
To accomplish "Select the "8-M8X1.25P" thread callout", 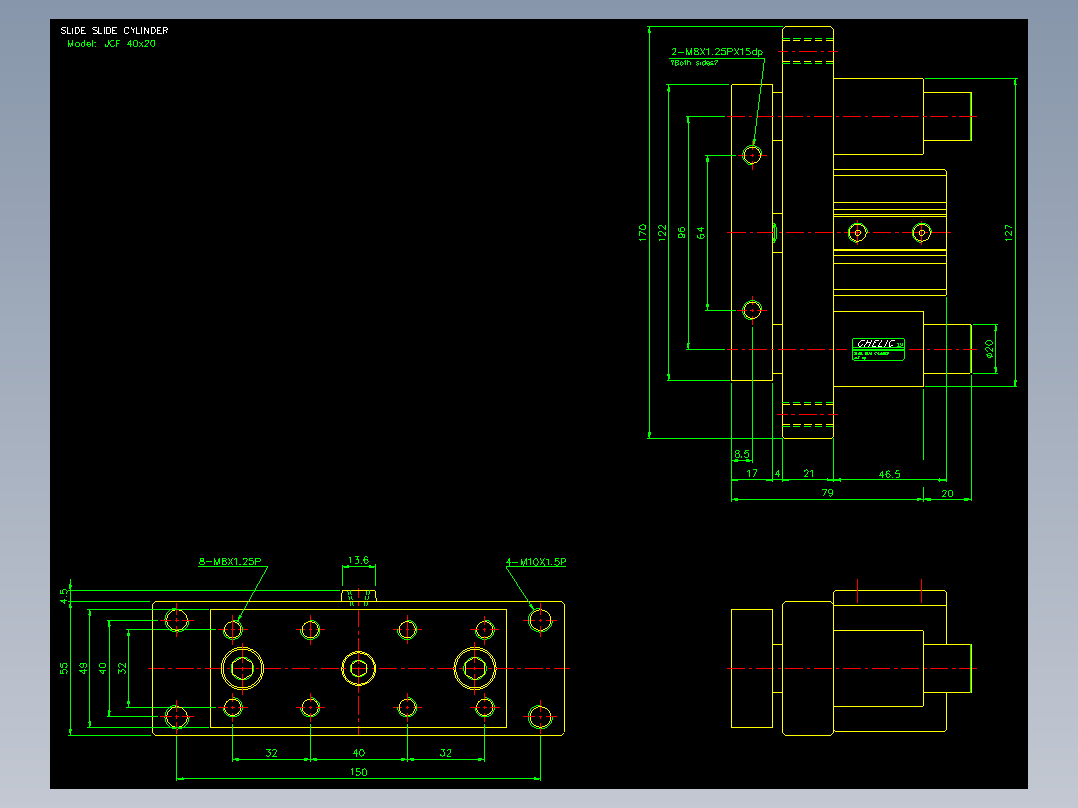I will 230,561.
